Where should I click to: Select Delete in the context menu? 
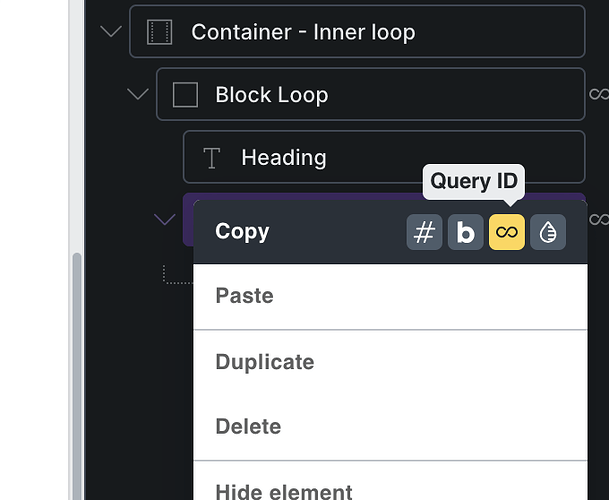coord(248,427)
